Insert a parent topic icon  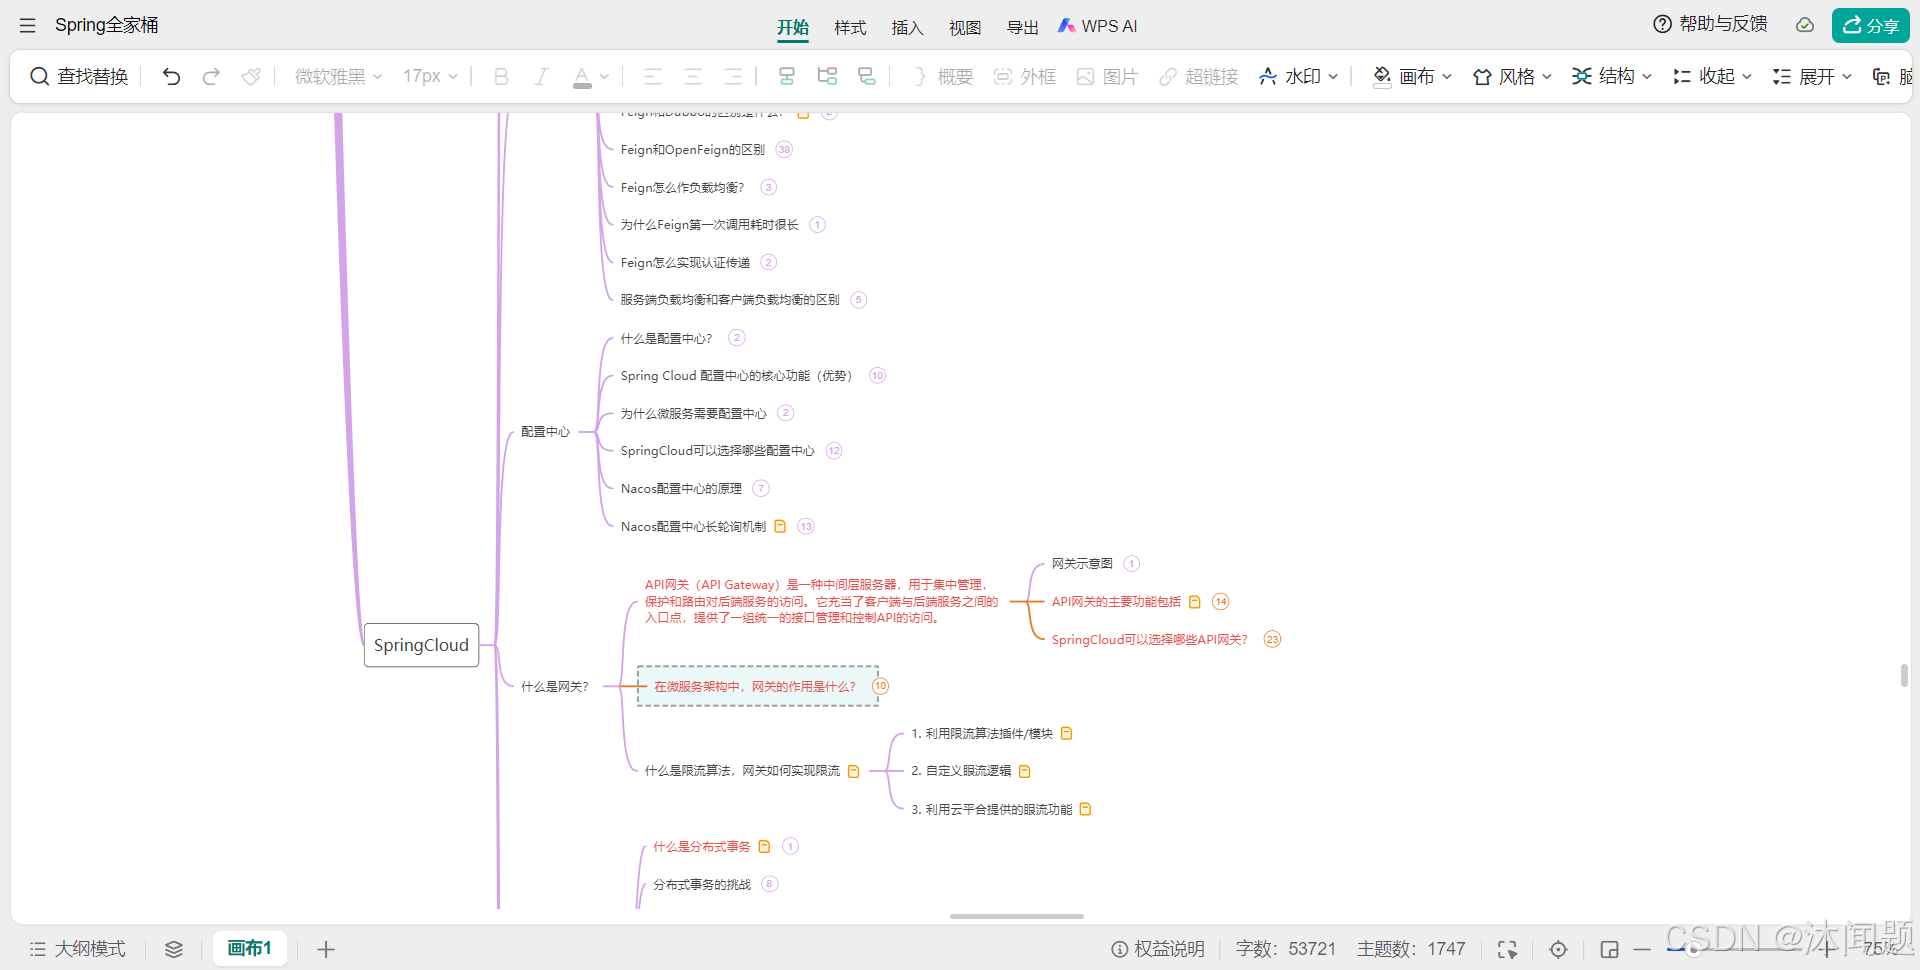867,76
